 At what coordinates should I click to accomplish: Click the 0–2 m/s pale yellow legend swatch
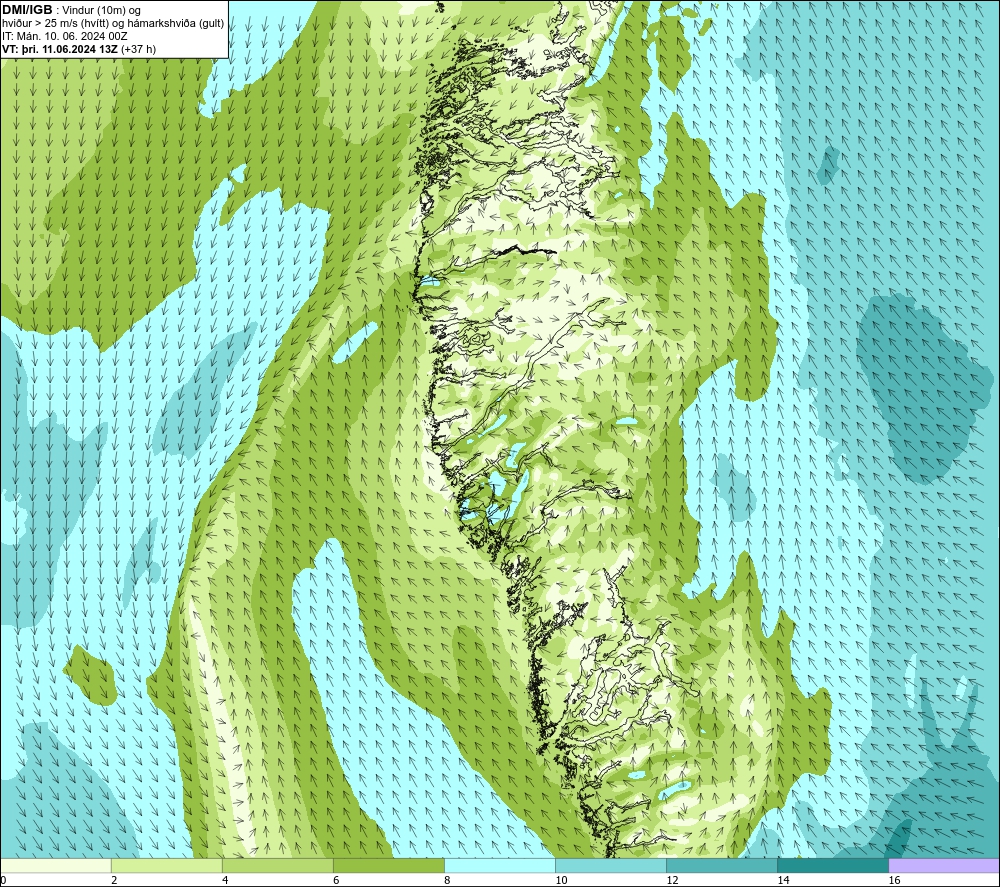[55, 865]
